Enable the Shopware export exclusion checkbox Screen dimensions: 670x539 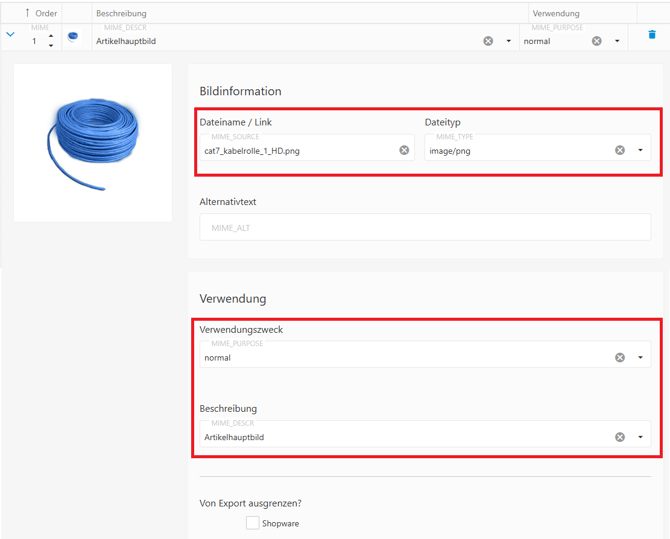252,523
